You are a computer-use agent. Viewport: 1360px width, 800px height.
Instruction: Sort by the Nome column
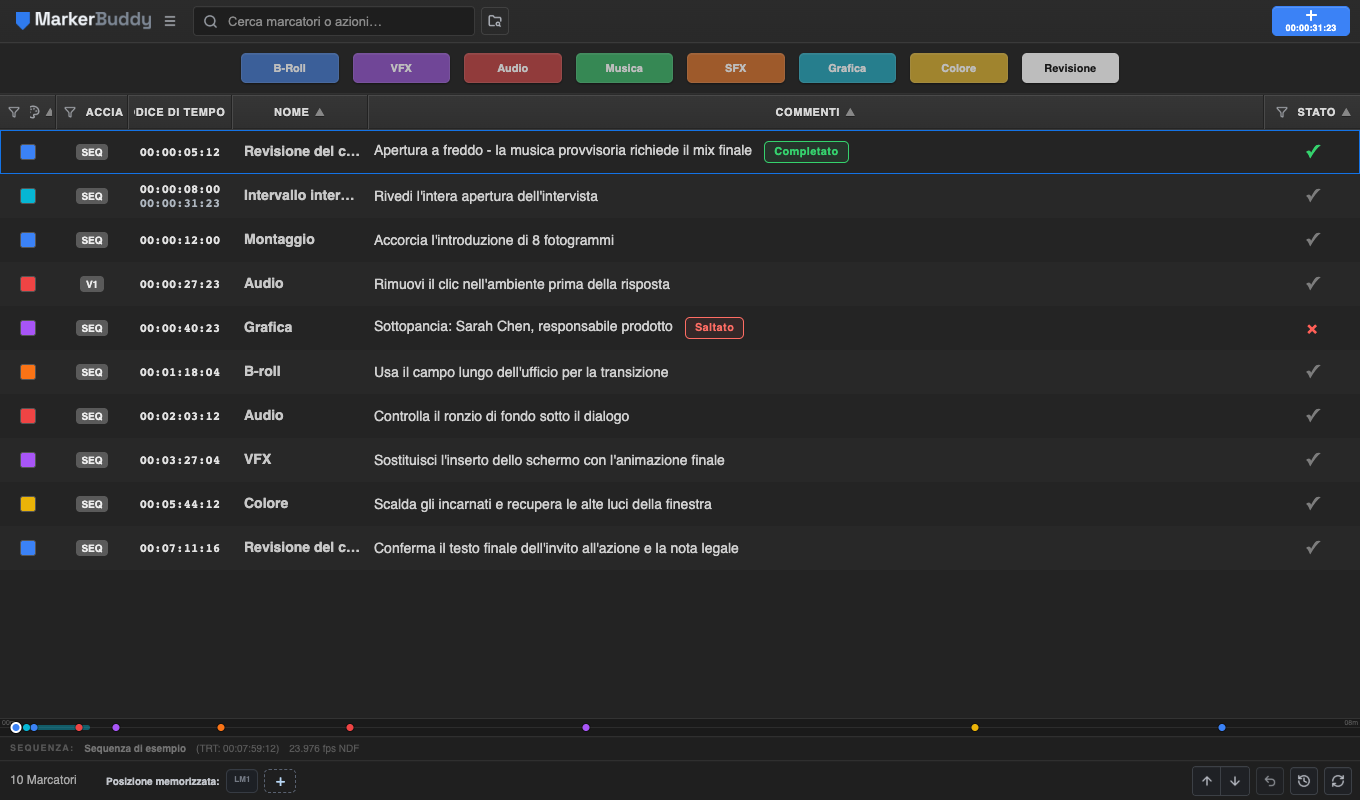pos(299,112)
